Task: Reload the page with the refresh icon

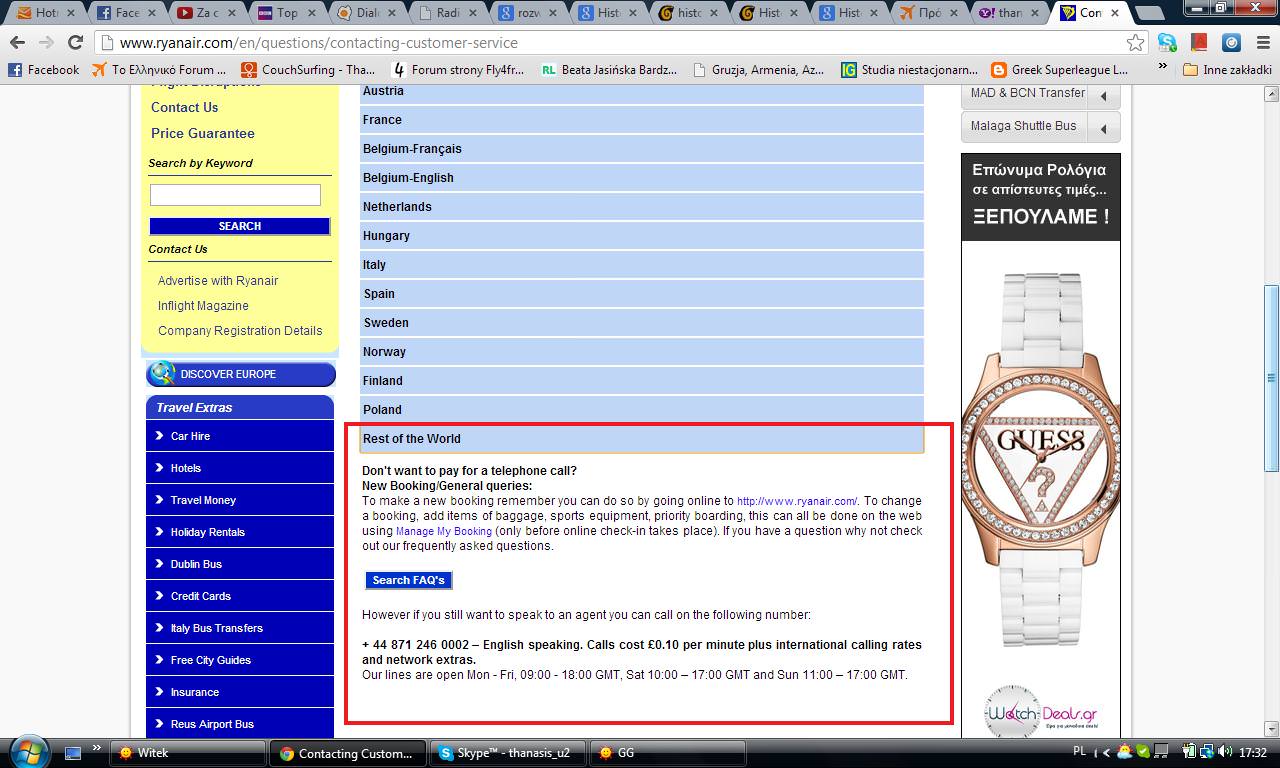Action: coord(75,43)
